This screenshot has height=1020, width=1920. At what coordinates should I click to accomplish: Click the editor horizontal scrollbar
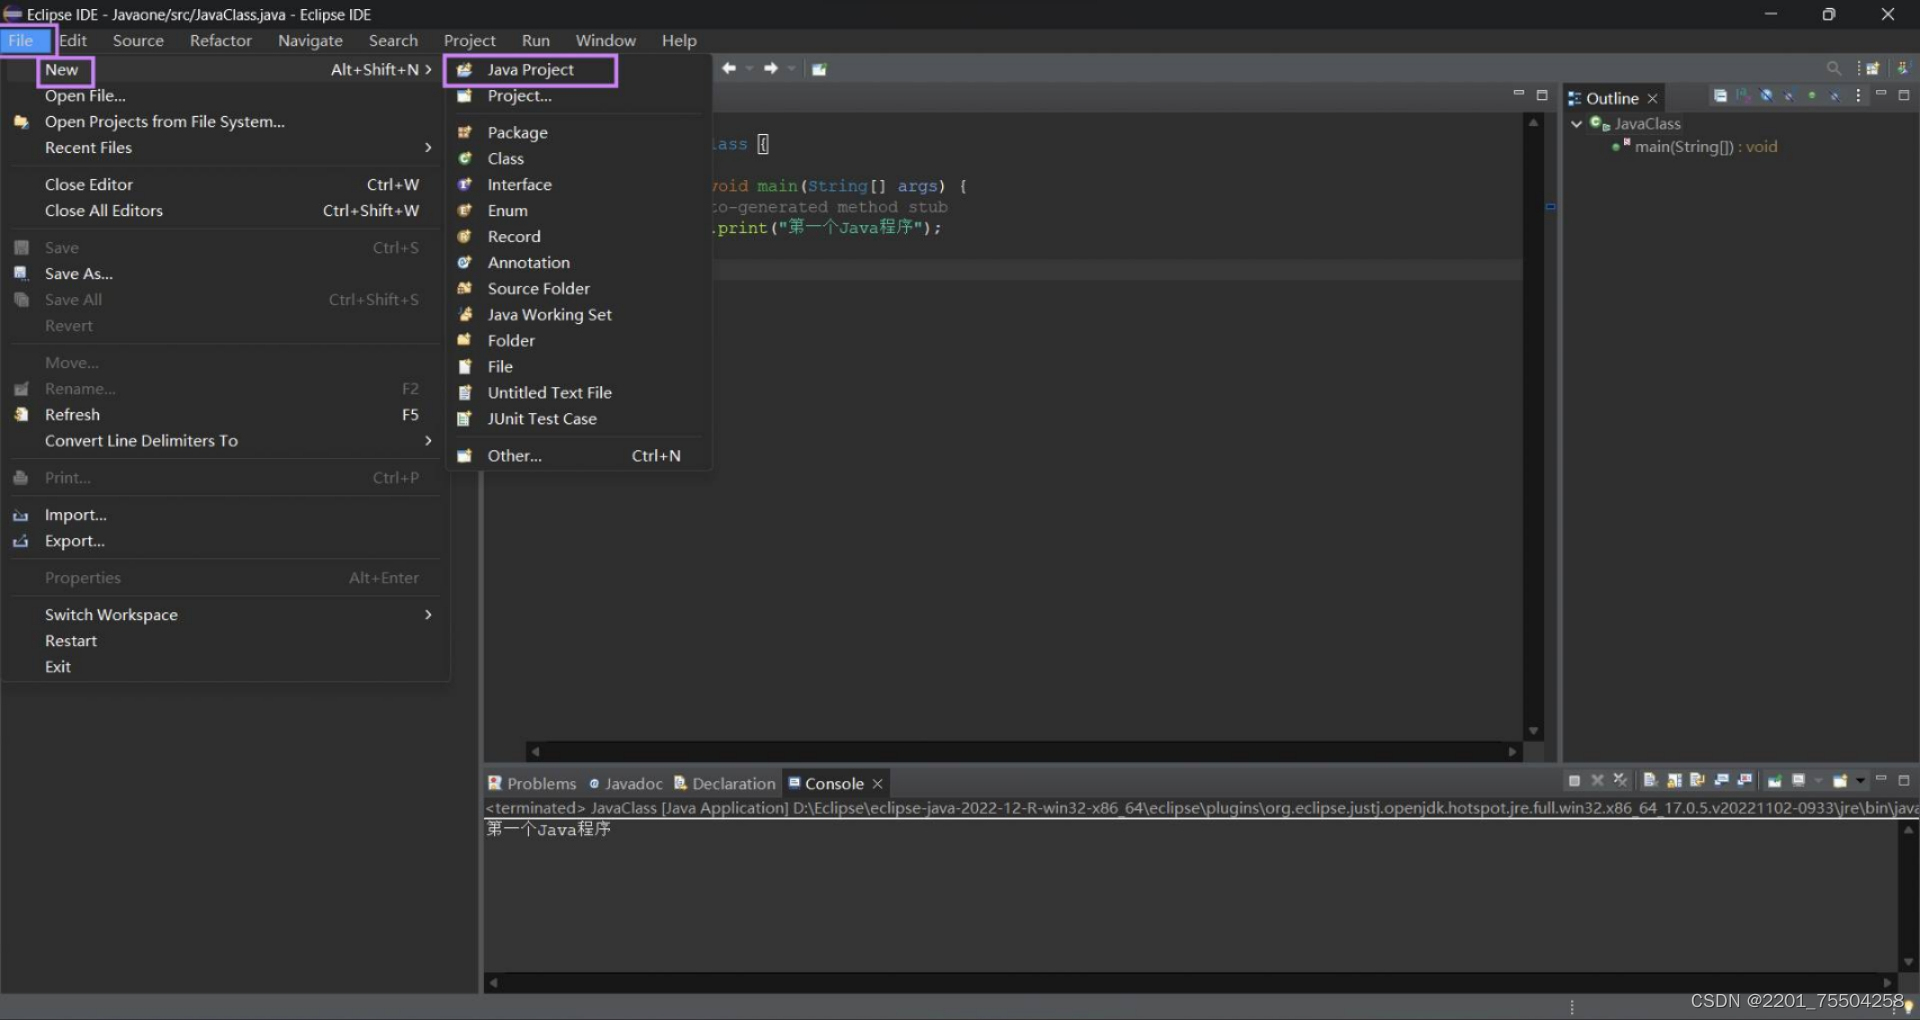[1023, 751]
